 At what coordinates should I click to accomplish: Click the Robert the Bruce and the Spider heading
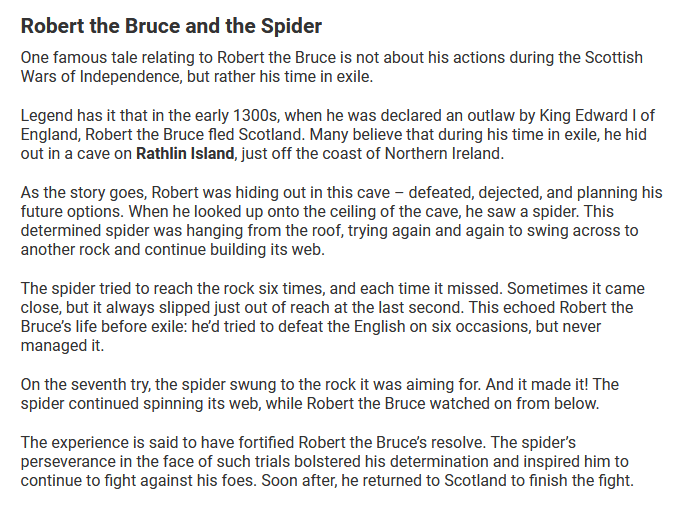click(x=171, y=25)
